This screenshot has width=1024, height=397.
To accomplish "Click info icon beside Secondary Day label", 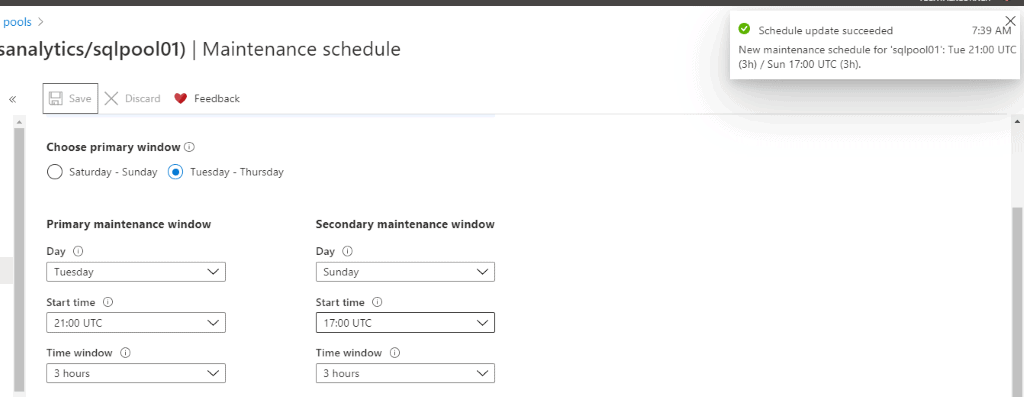I will [x=347, y=251].
